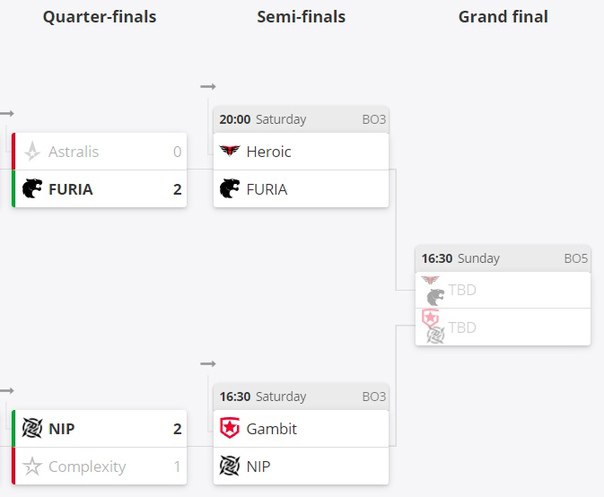Click the faded Gambit logo in grand final
Image resolution: width=604 pixels, height=497 pixels.
coord(430,317)
